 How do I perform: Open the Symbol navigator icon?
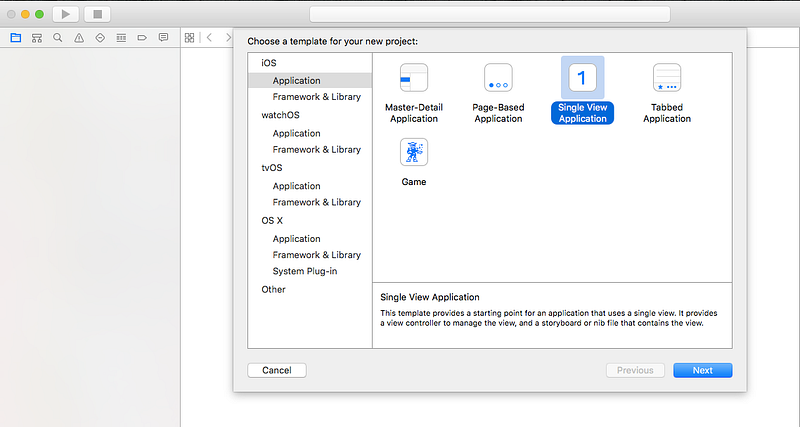[37, 38]
